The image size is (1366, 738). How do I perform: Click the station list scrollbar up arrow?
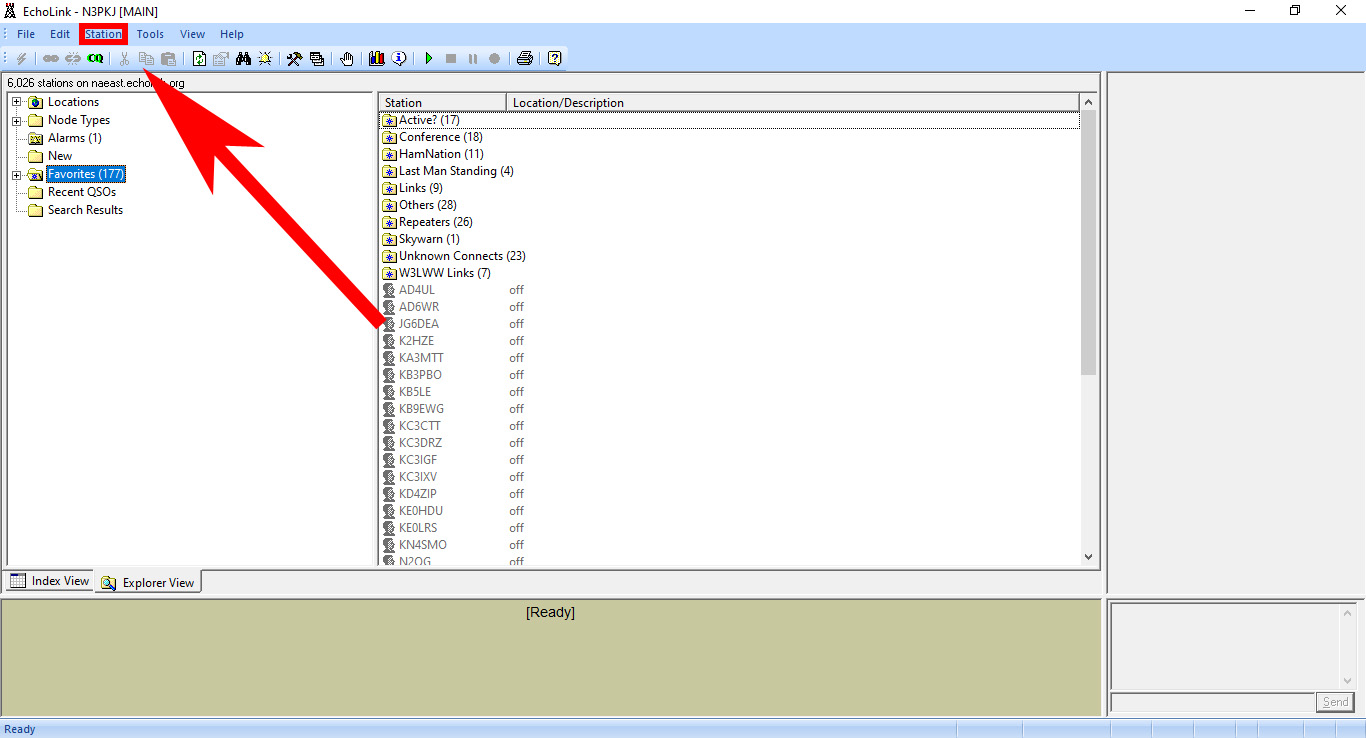[x=1089, y=102]
